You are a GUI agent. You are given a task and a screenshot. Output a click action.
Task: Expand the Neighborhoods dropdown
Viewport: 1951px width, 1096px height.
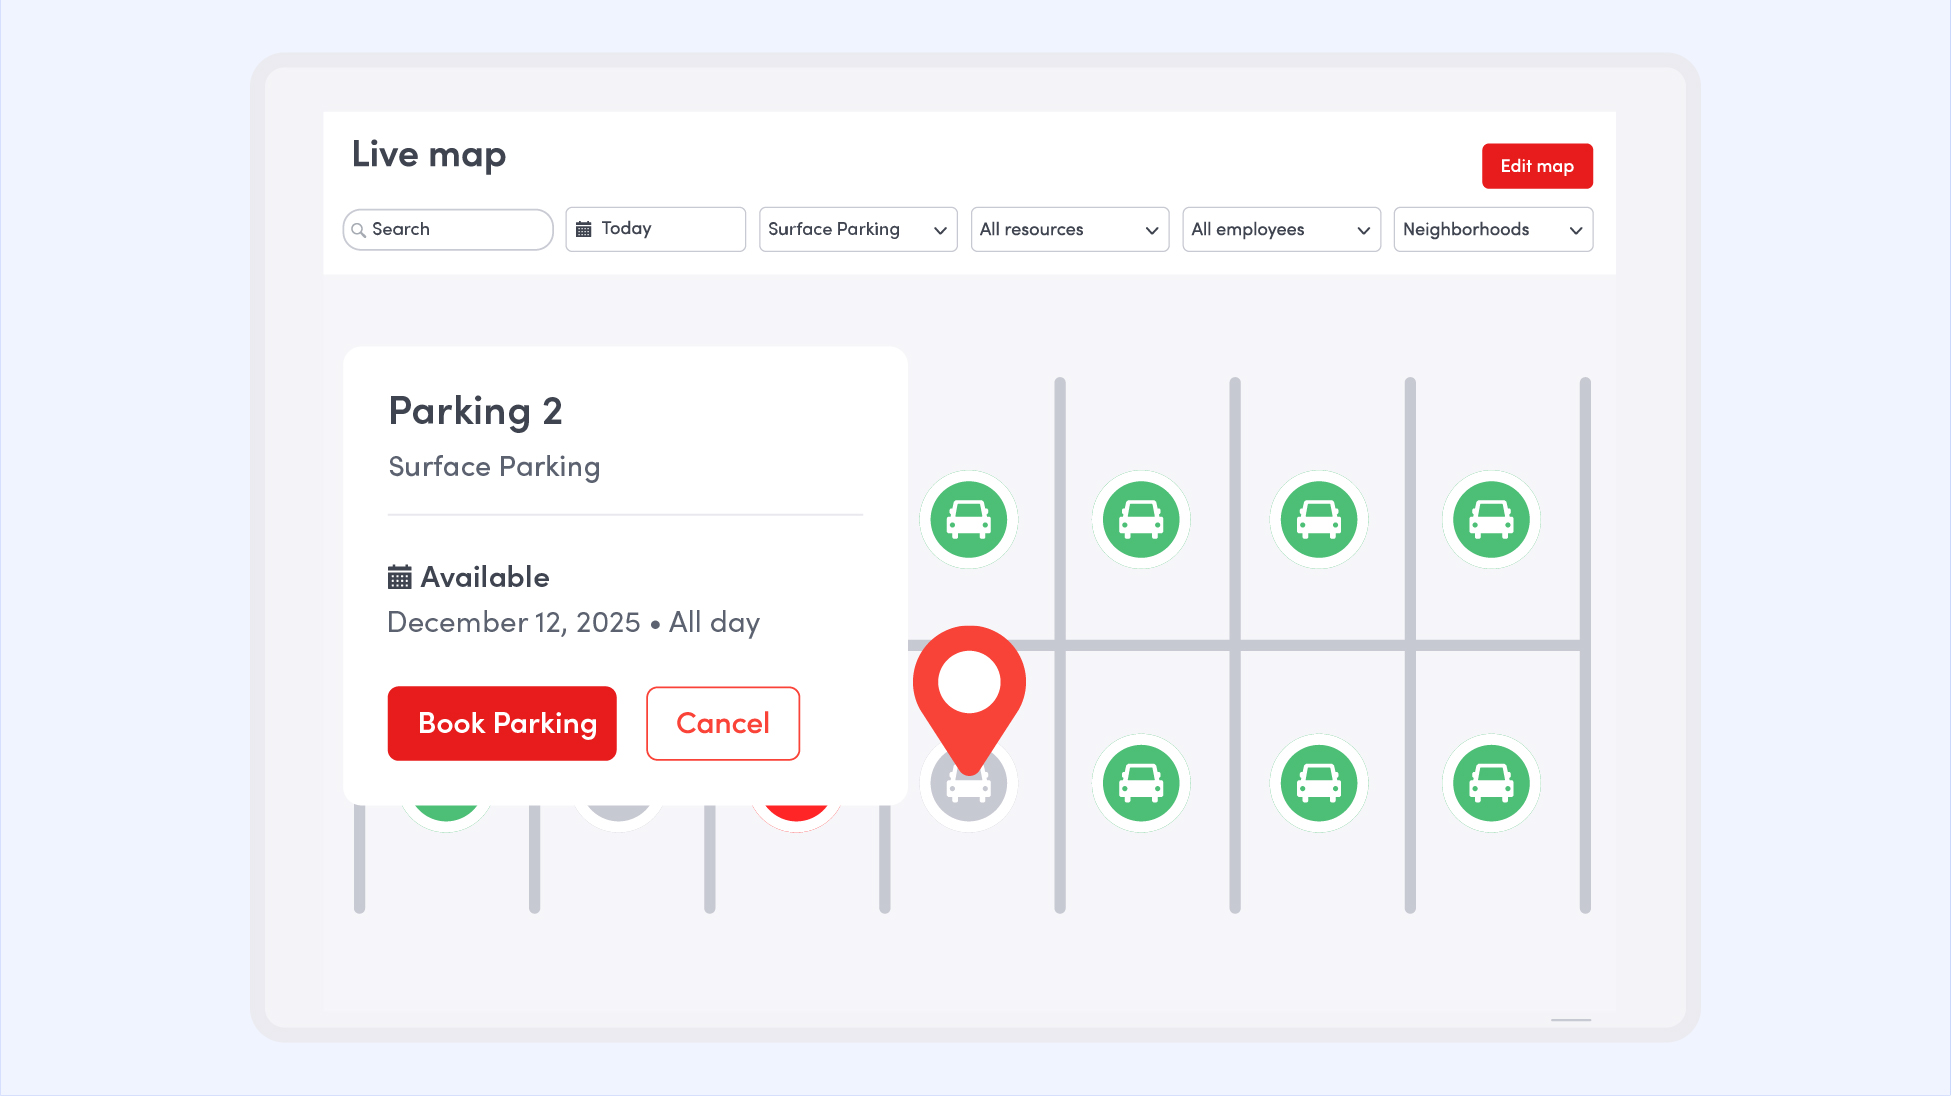click(1492, 229)
